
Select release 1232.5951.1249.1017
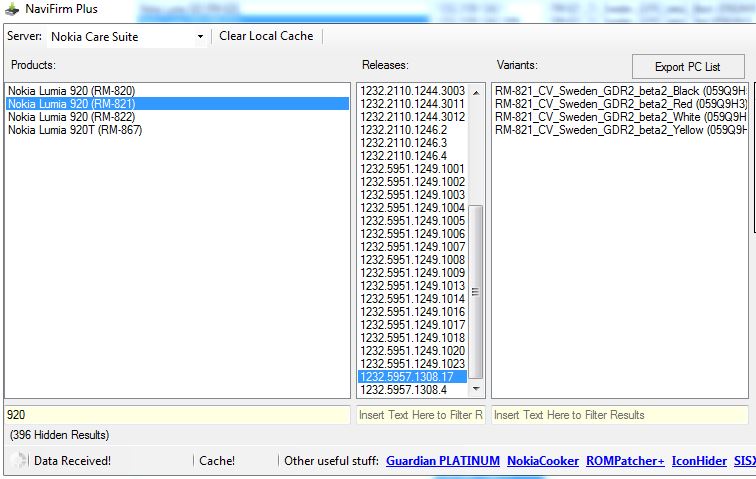(413, 325)
